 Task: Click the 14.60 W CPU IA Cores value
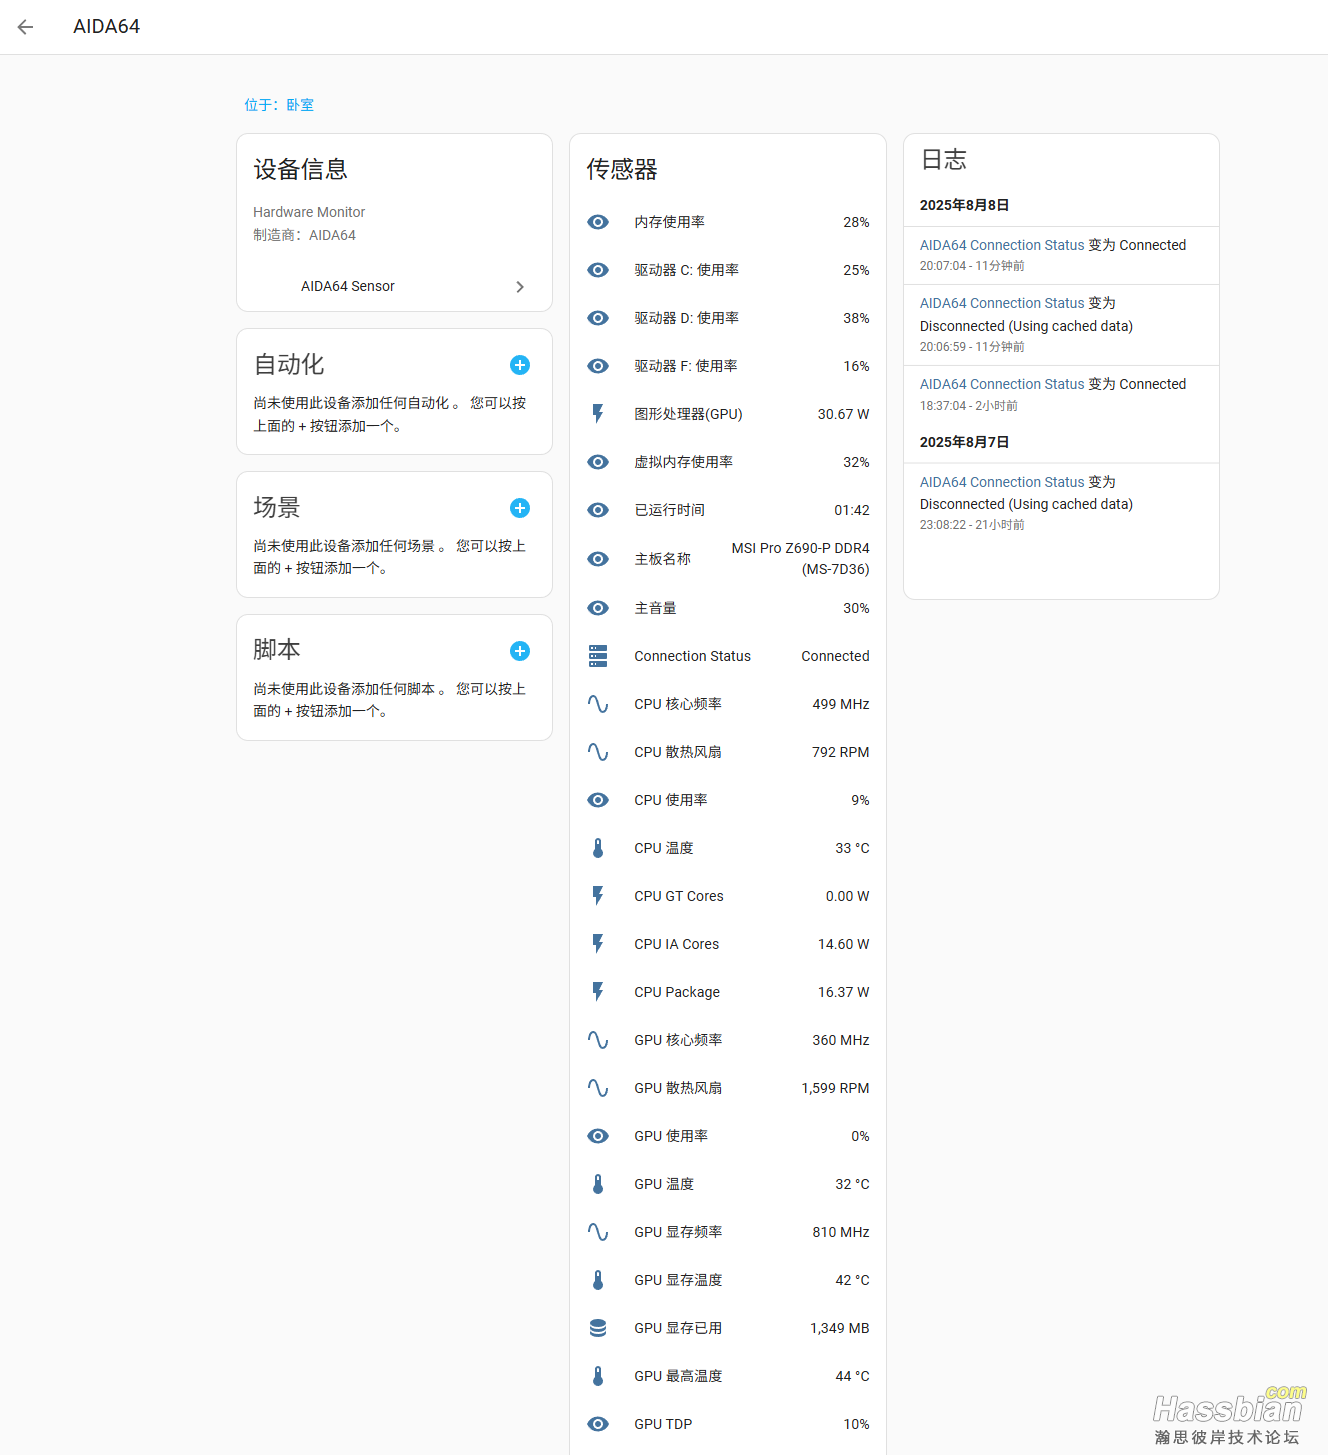(x=844, y=944)
